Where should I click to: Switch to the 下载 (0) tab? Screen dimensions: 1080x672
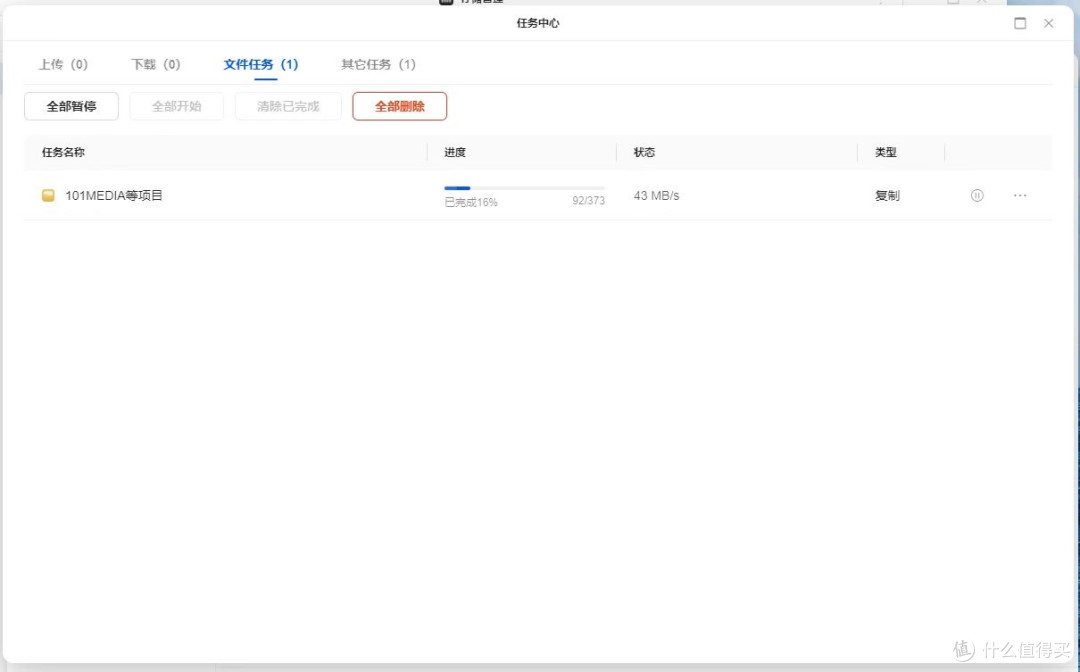click(x=156, y=64)
